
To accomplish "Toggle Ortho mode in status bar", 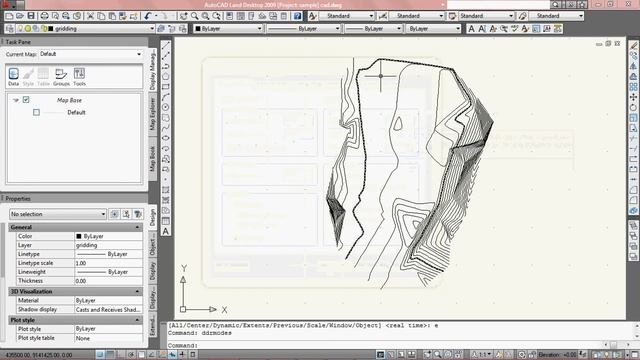I will tap(121, 355).
